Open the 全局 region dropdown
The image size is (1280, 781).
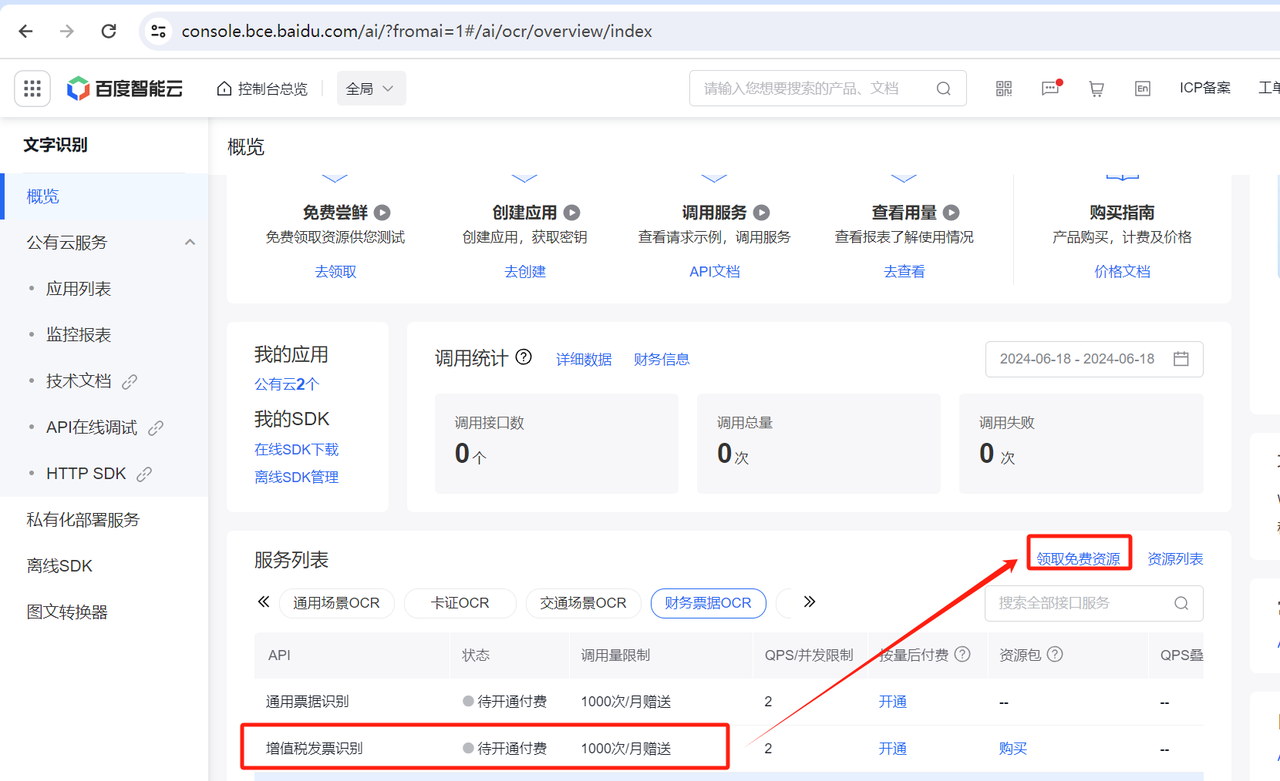tap(370, 89)
